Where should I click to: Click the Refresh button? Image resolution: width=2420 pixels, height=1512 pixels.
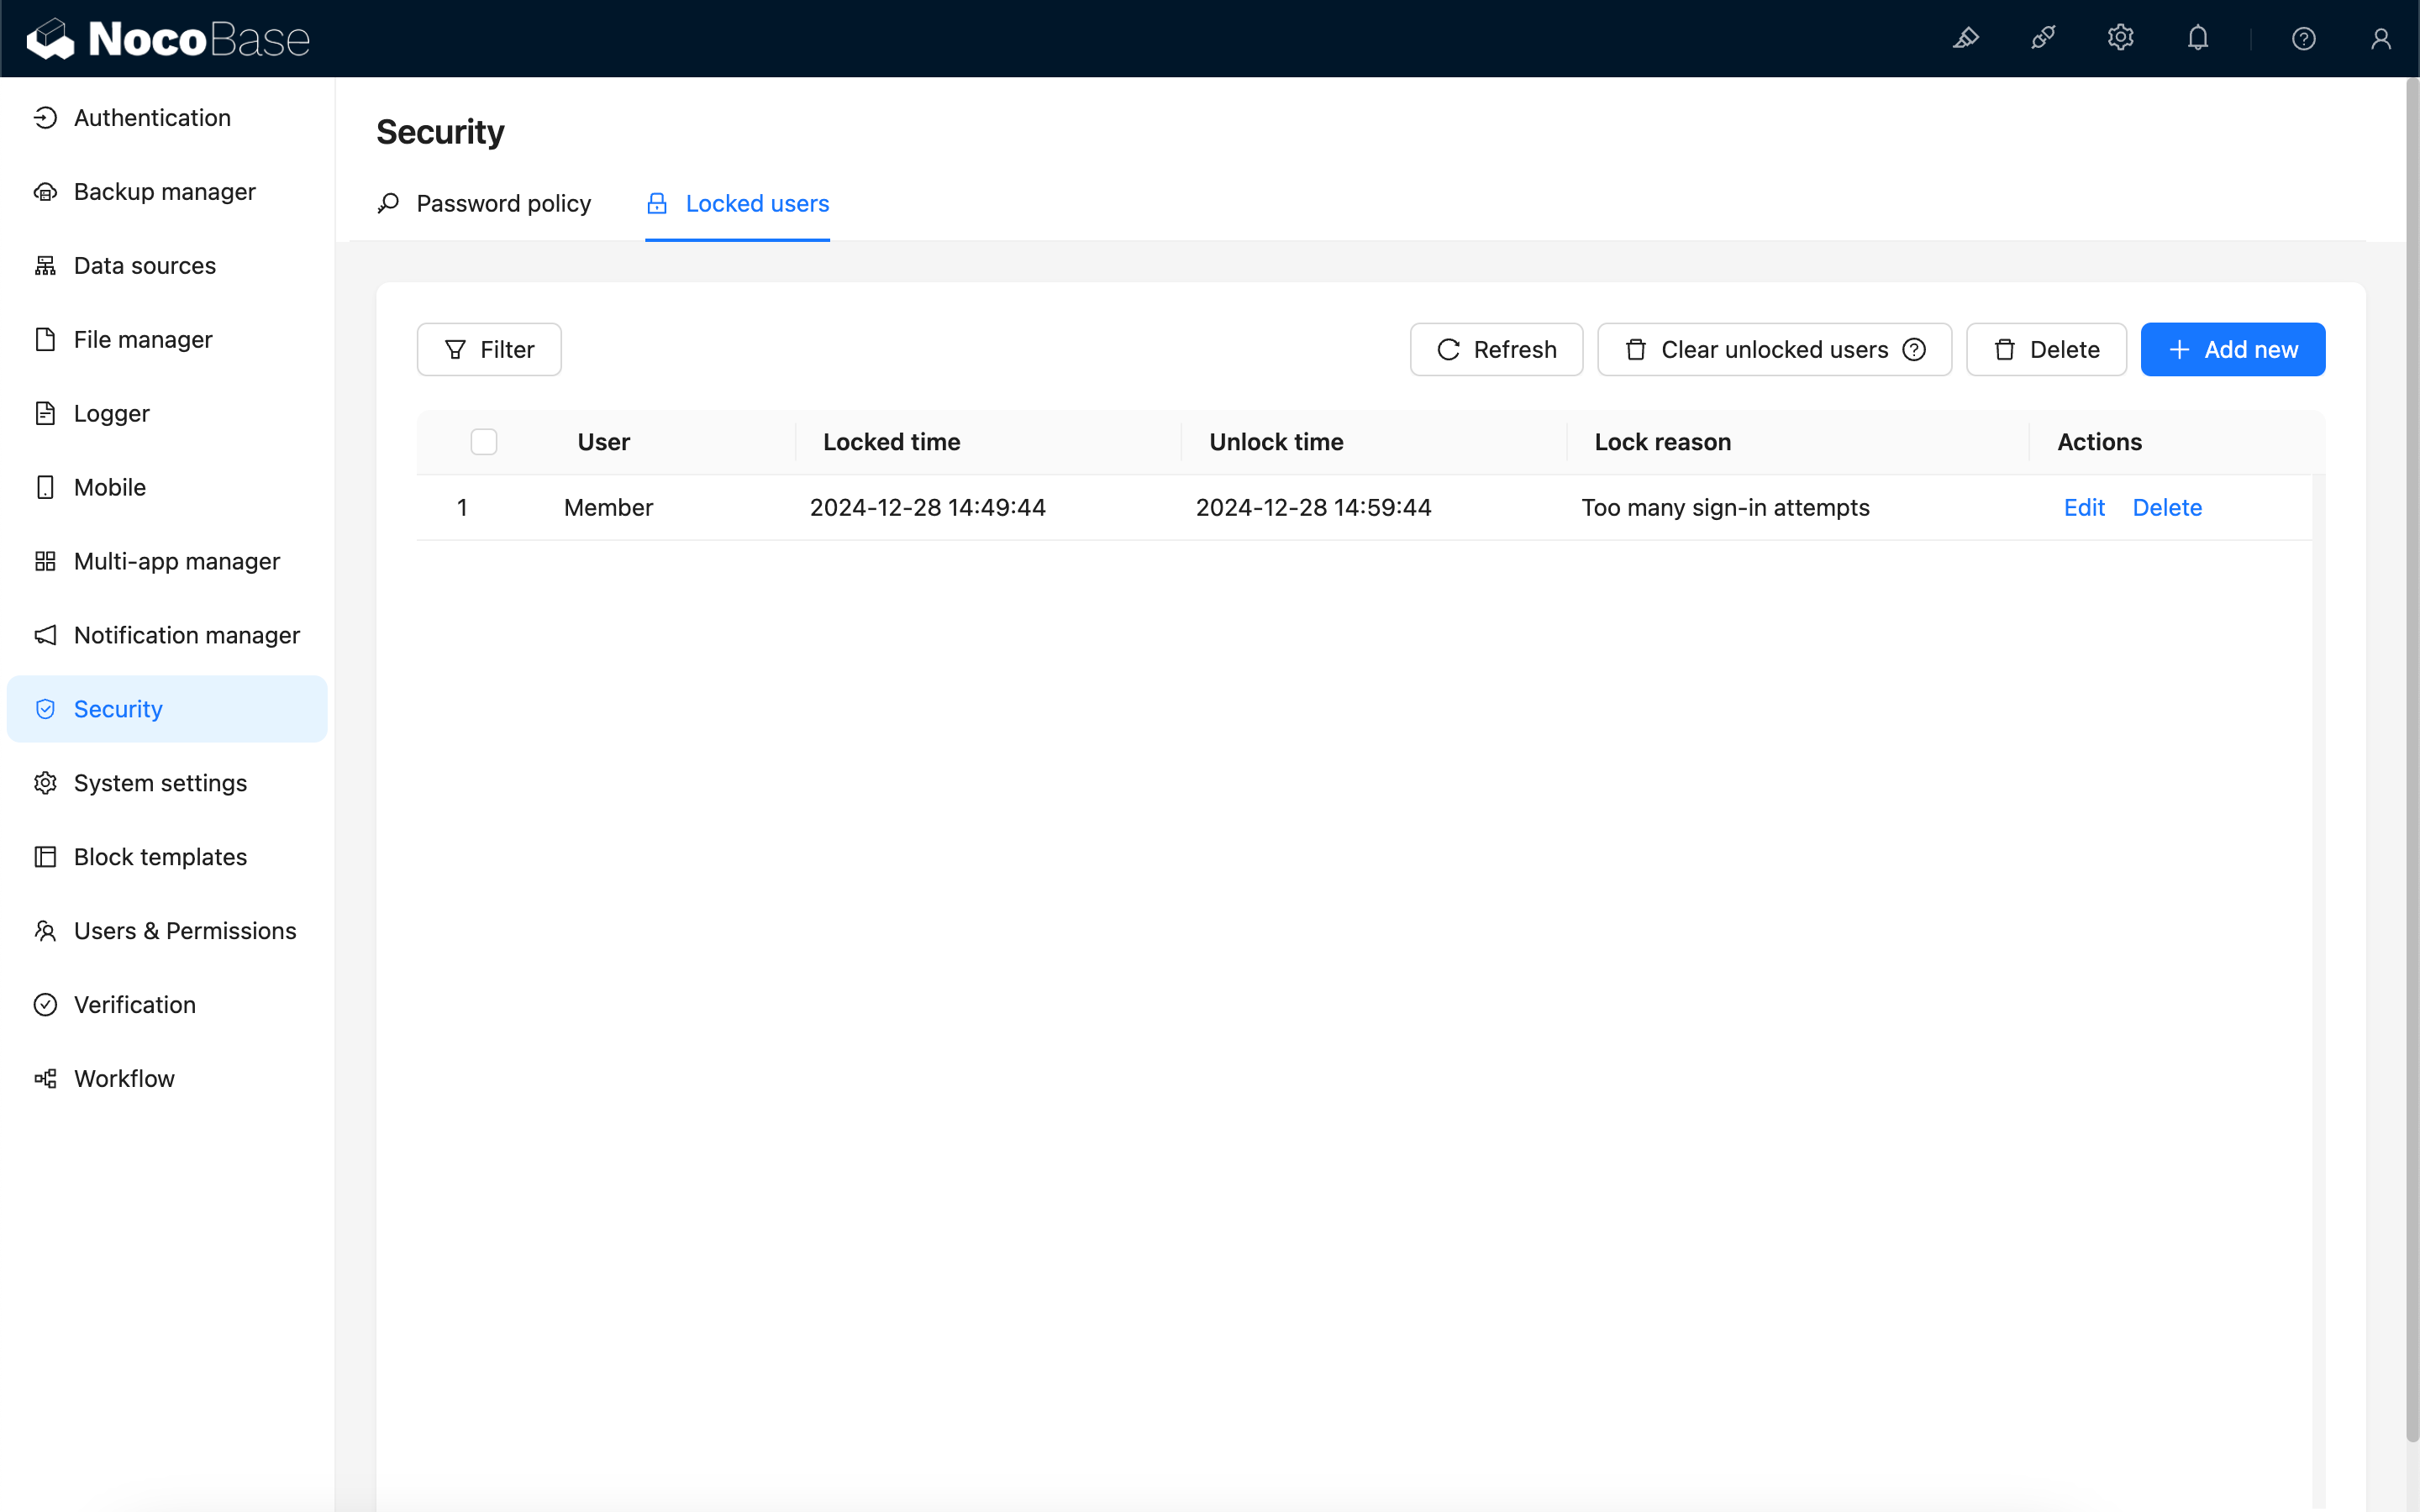click(x=1496, y=349)
